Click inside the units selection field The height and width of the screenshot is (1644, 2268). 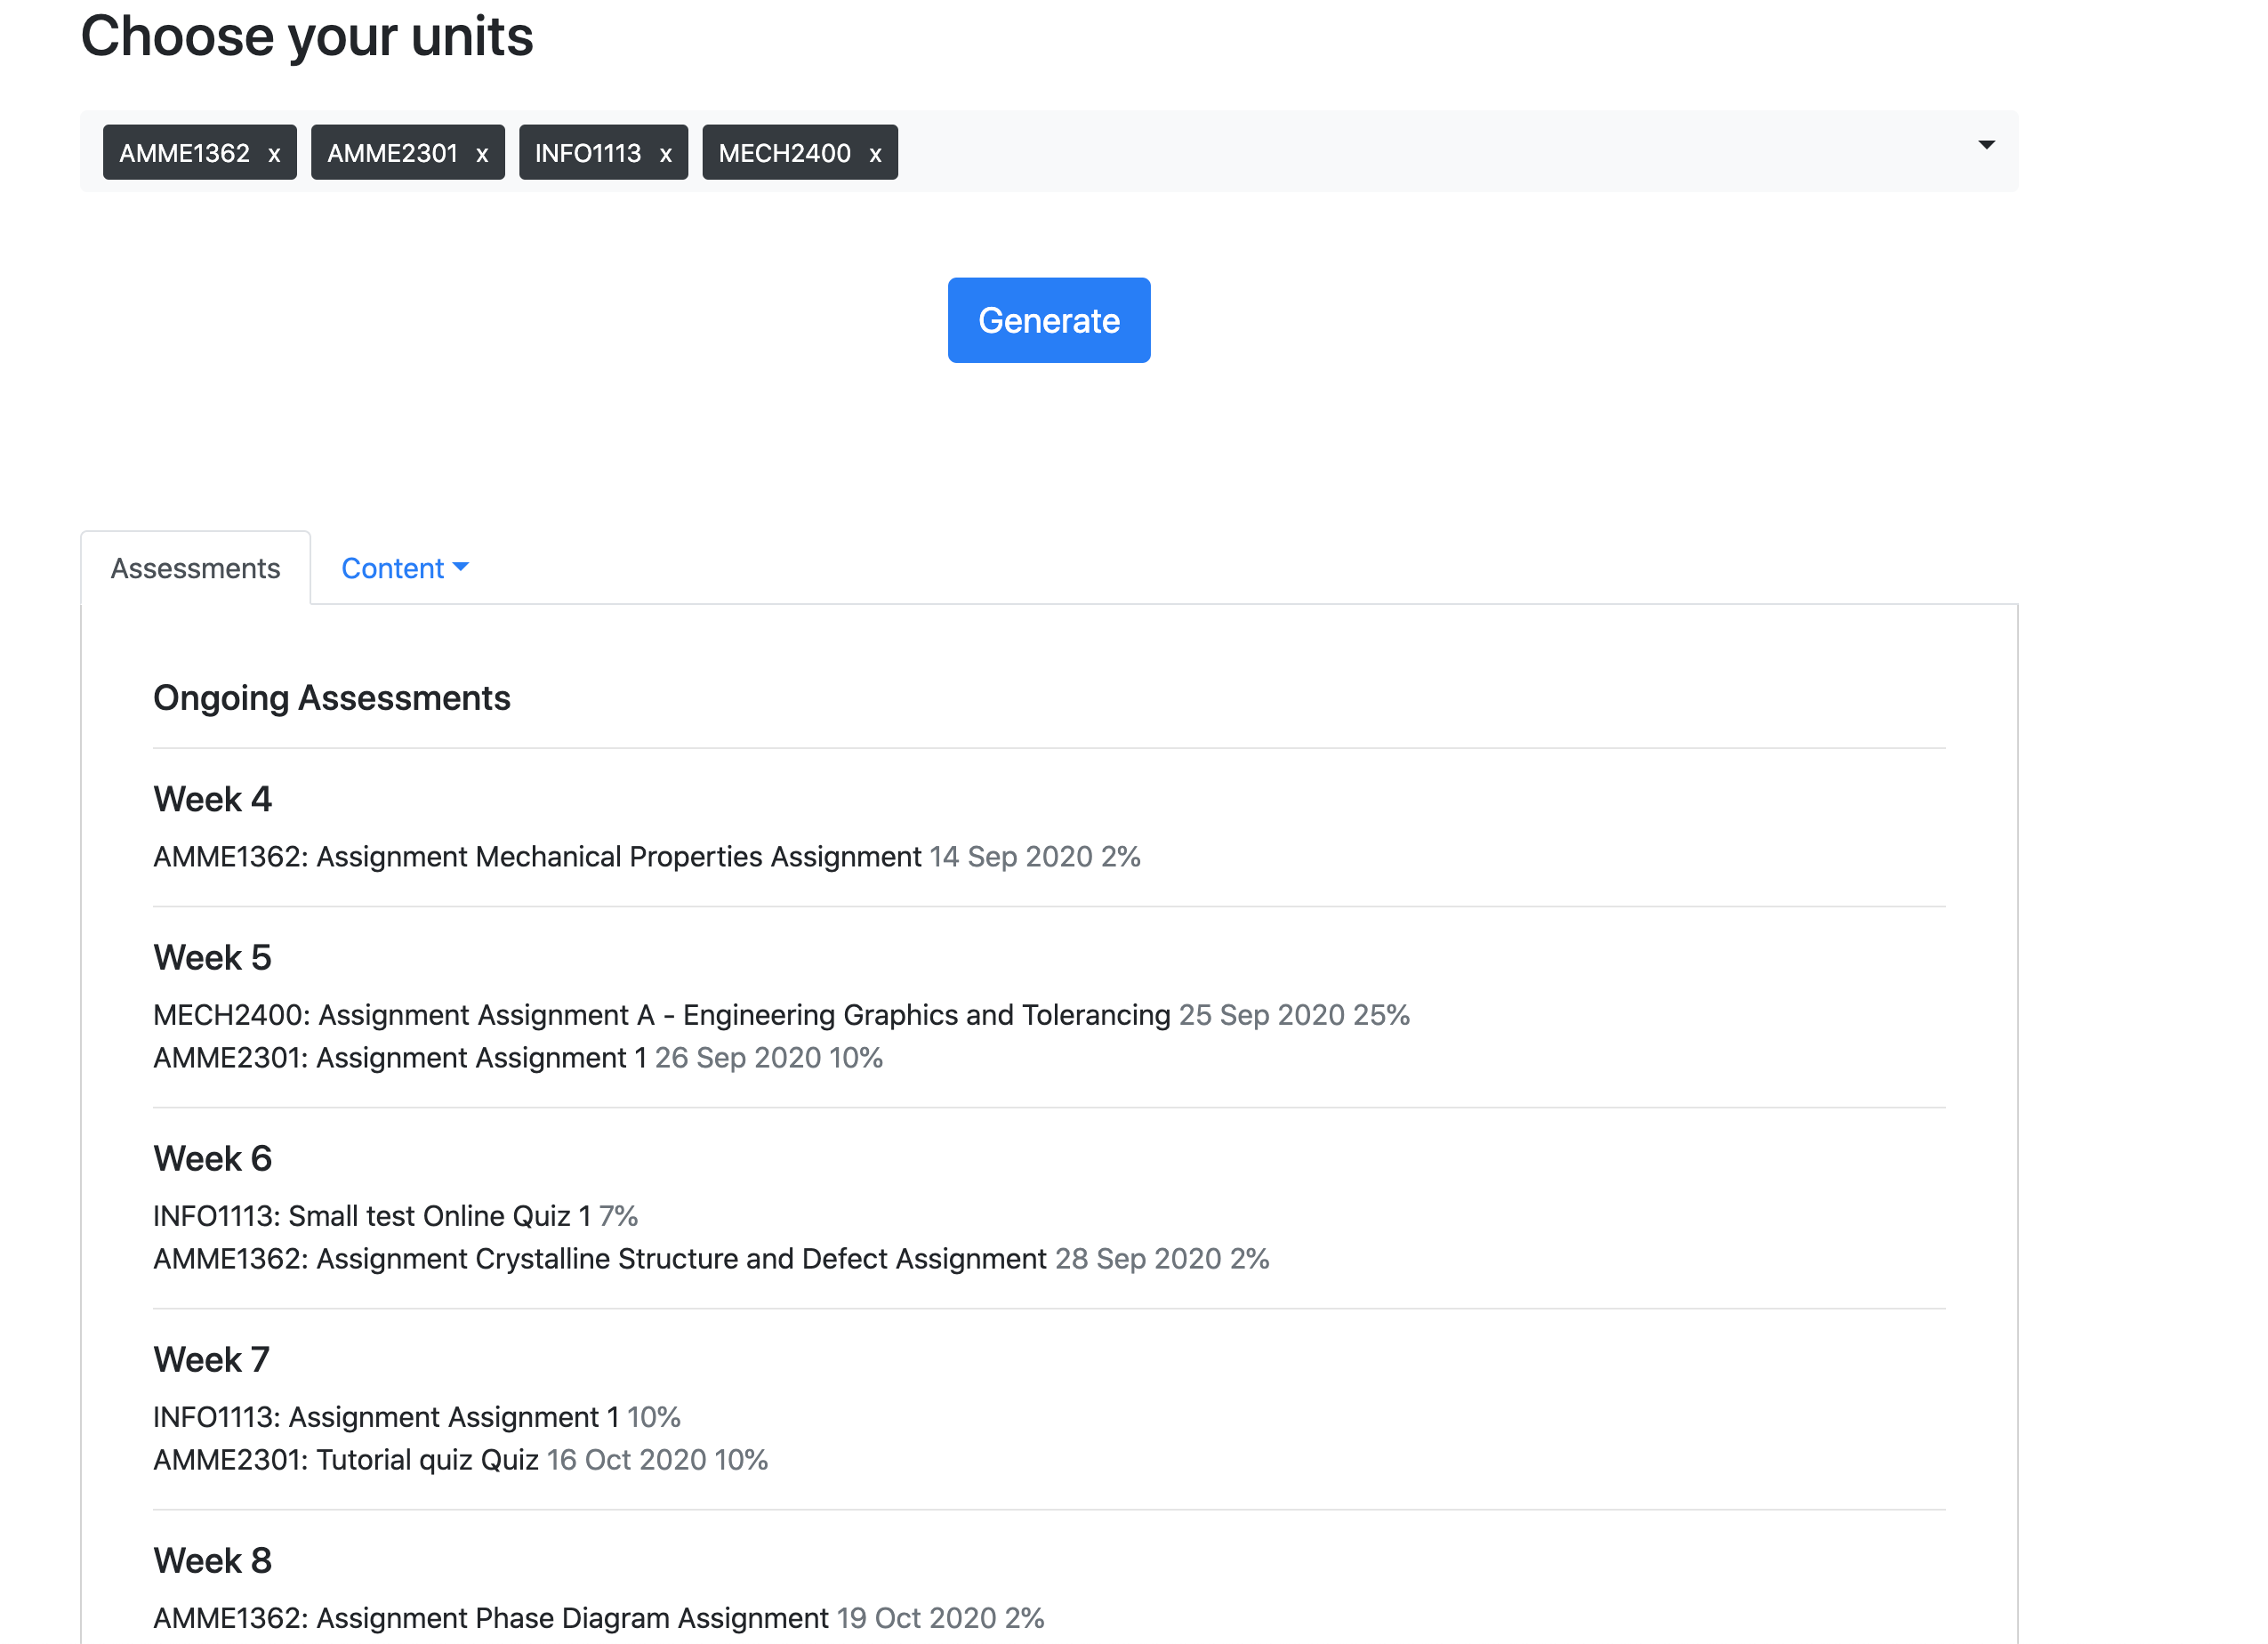click(1400, 152)
